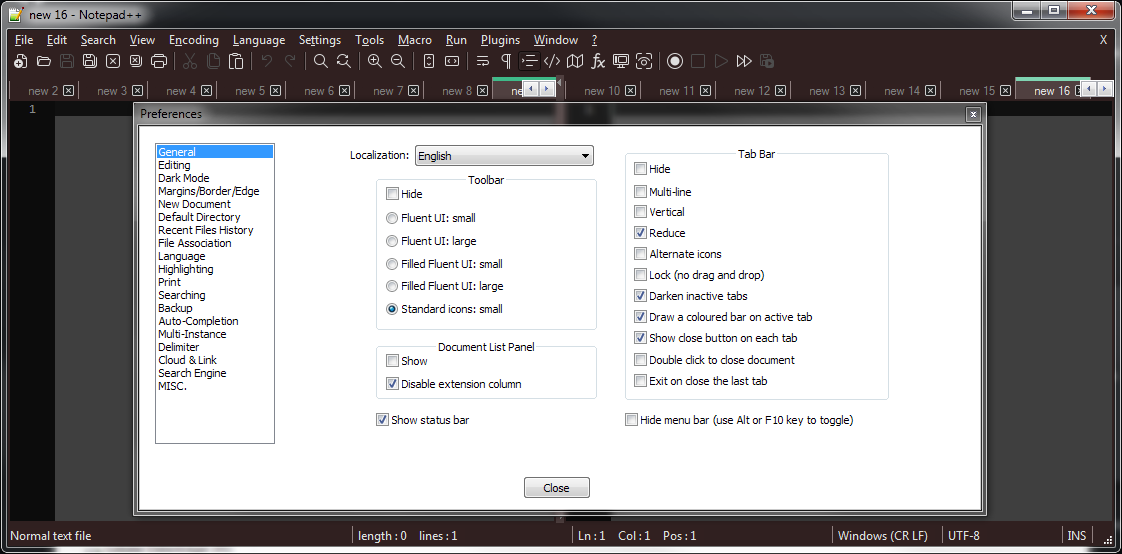Toggle synchronize vertical scrolling icon

click(429, 61)
